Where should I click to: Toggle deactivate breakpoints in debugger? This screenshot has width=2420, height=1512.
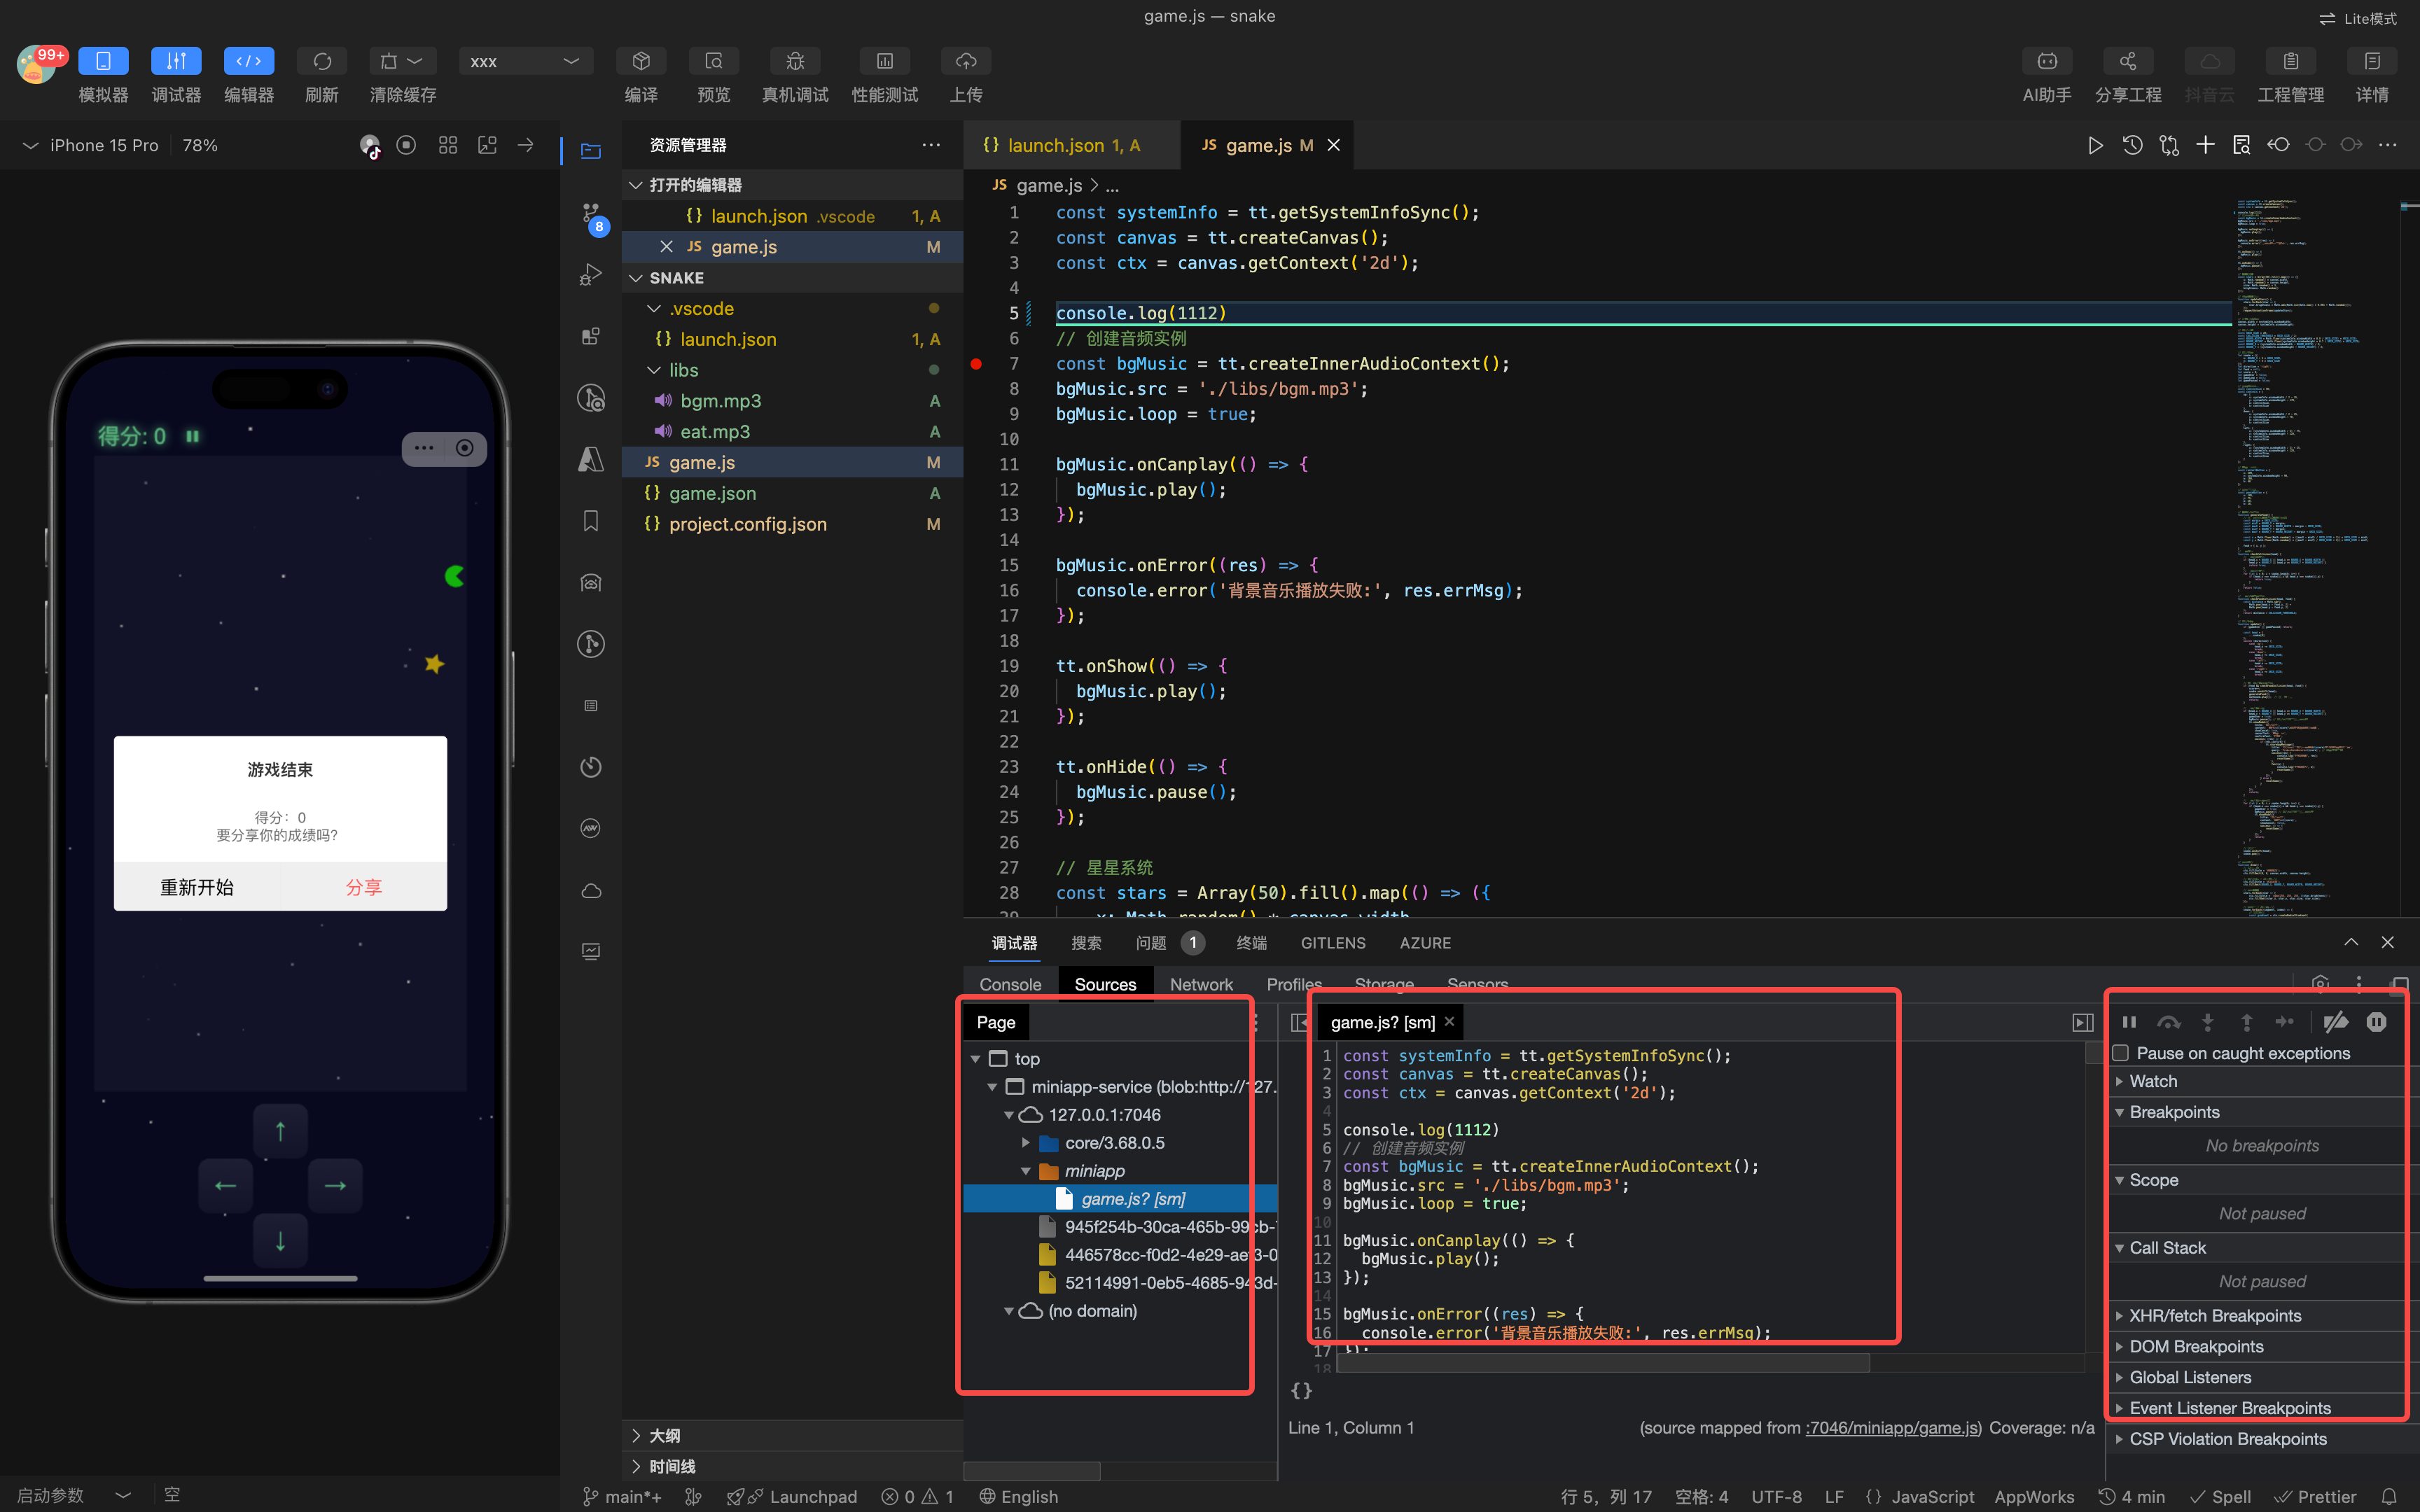2335,1022
